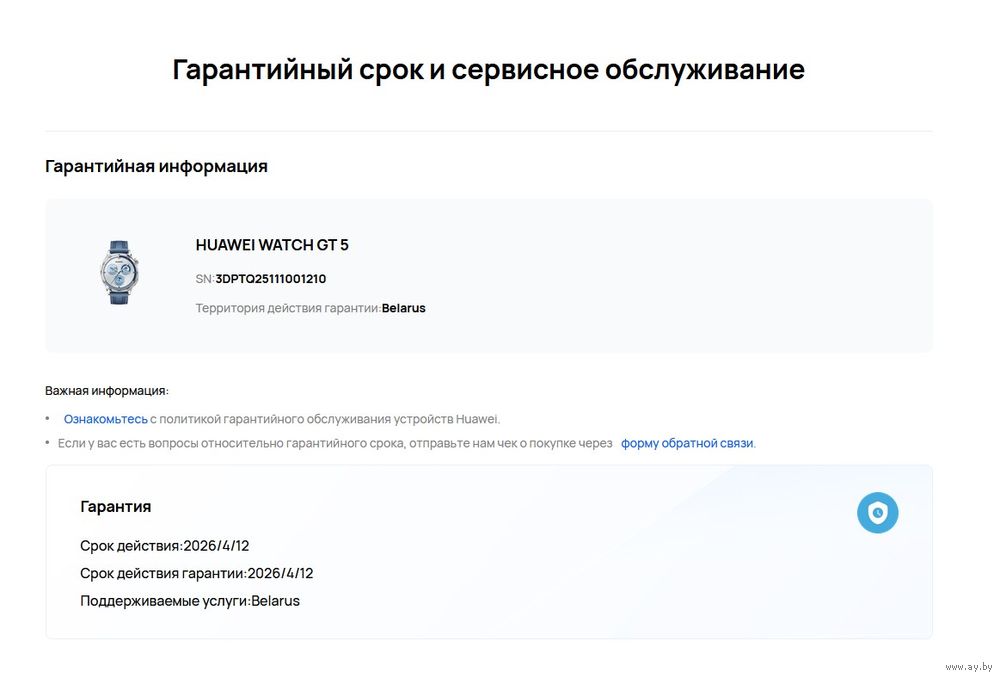Click the Территория действия гарантии Belarus text
The image size is (1000, 678).
(311, 308)
